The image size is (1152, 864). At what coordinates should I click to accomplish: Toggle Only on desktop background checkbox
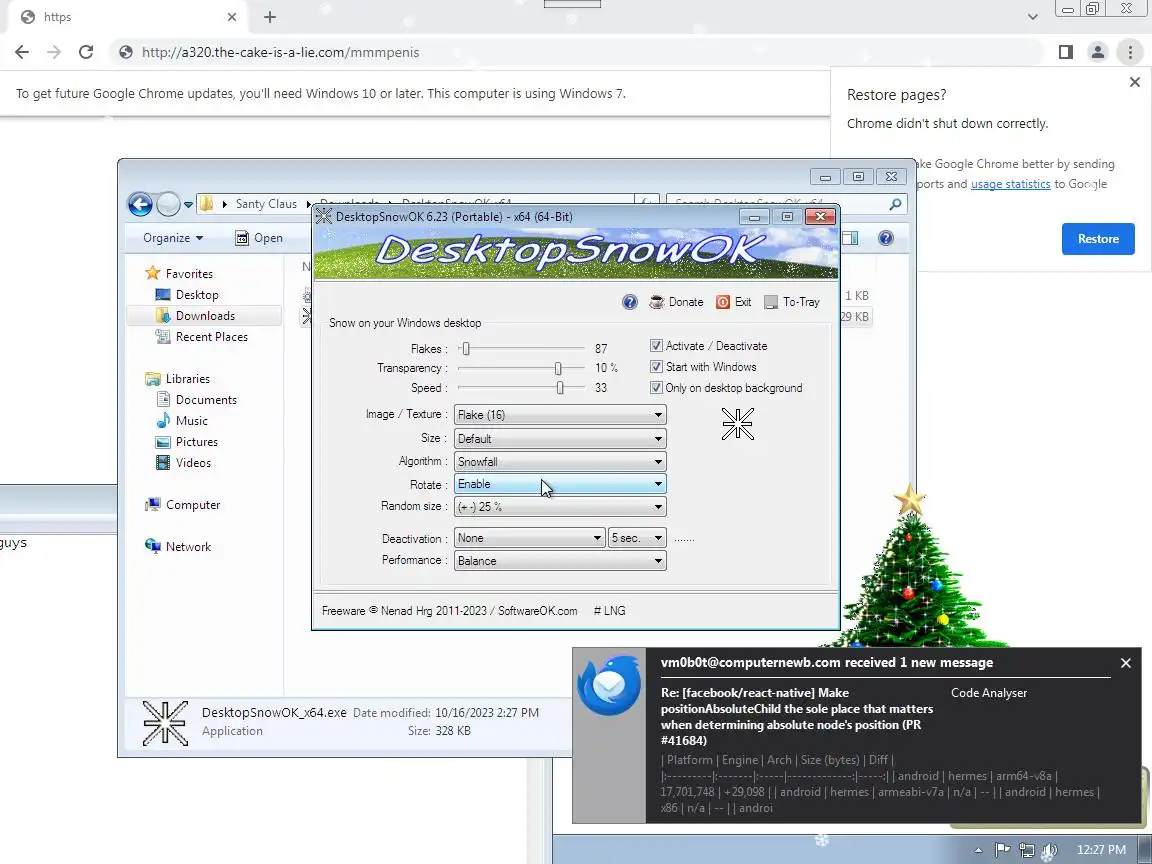pos(656,387)
